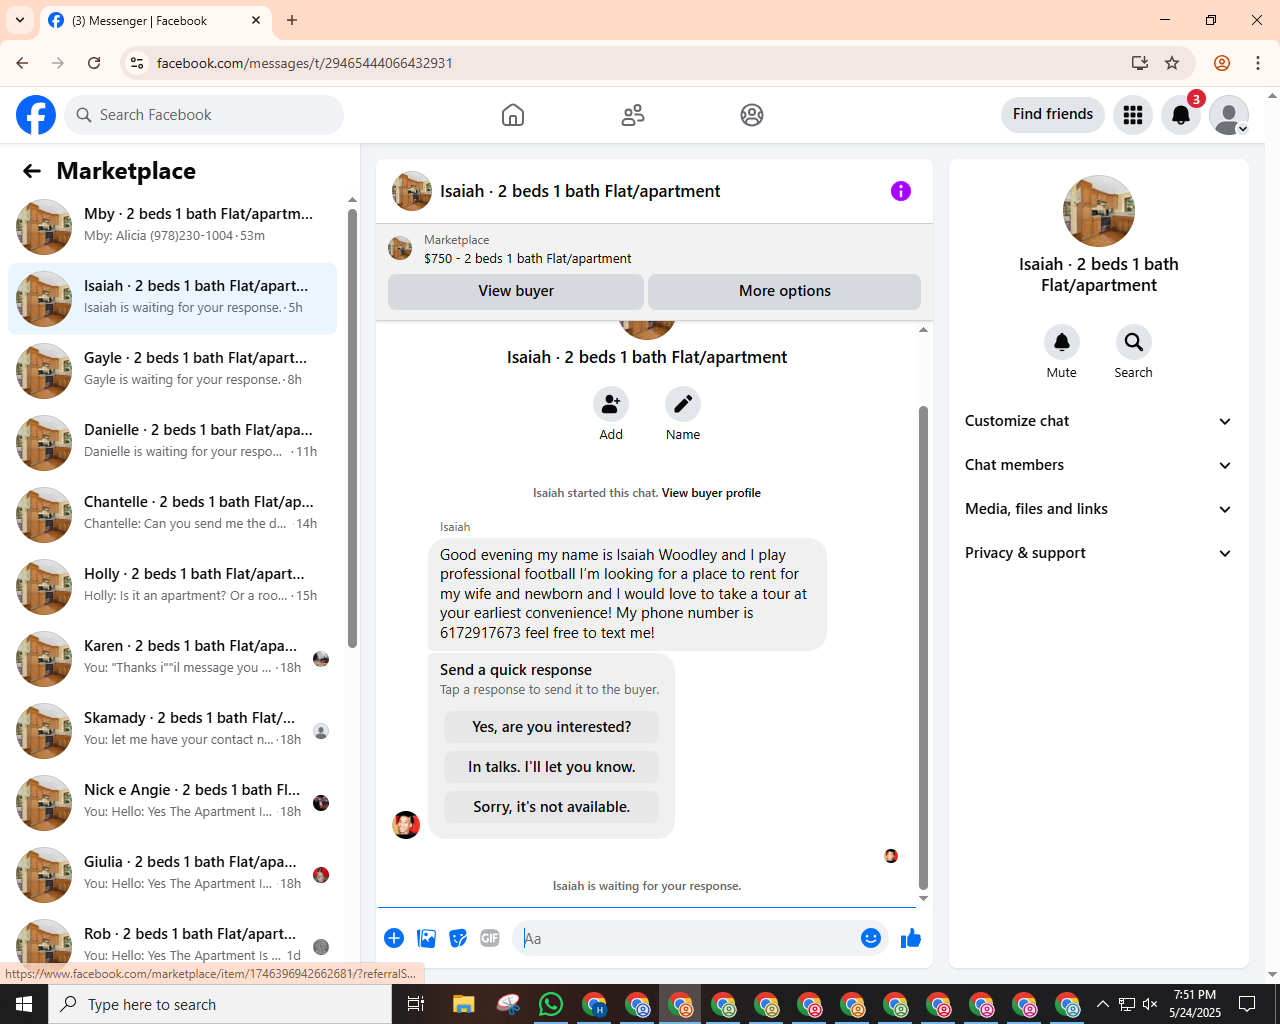Open File Explorer from the taskbar
This screenshot has height=1024, width=1280.
pyautogui.click(x=463, y=1004)
